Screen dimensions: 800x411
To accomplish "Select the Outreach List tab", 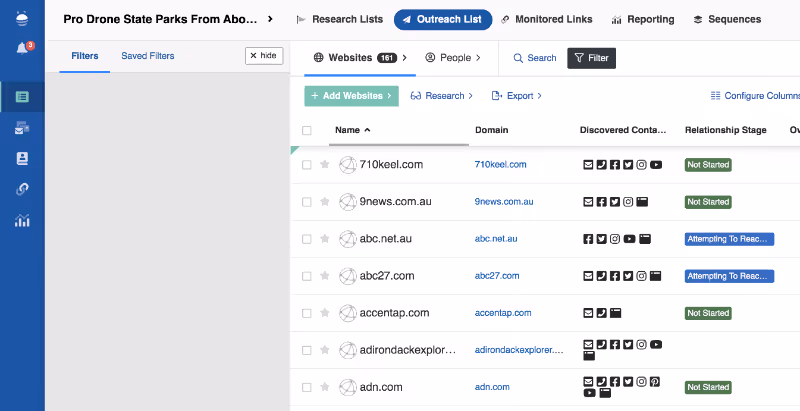I will coord(443,19).
